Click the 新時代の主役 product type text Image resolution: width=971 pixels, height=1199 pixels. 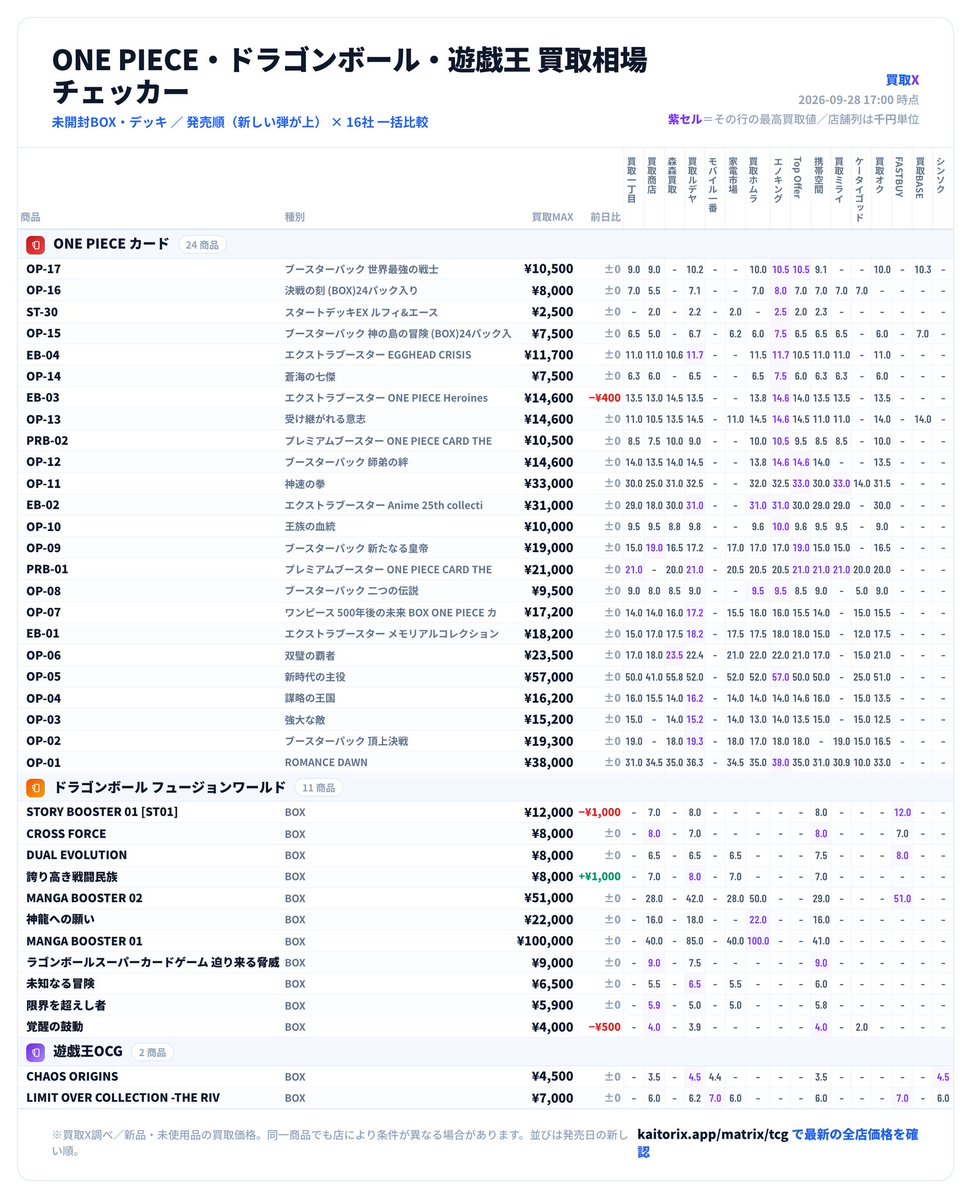(315, 677)
